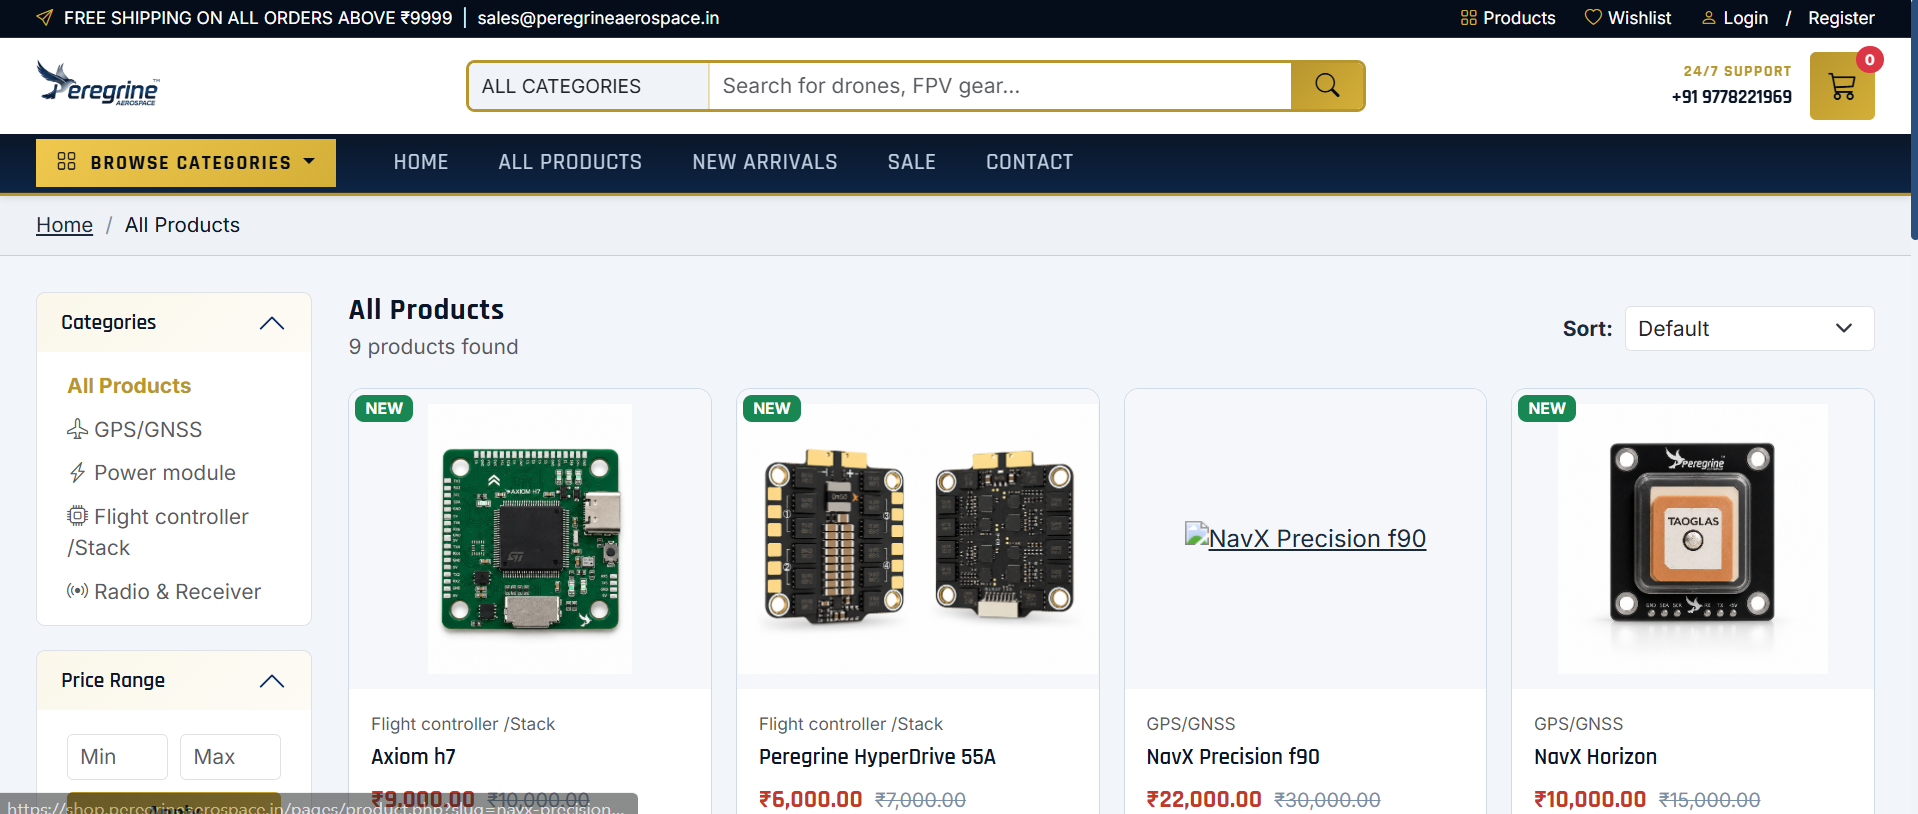This screenshot has width=1918, height=814.
Task: Click the All Products page heading
Action: [426, 310]
